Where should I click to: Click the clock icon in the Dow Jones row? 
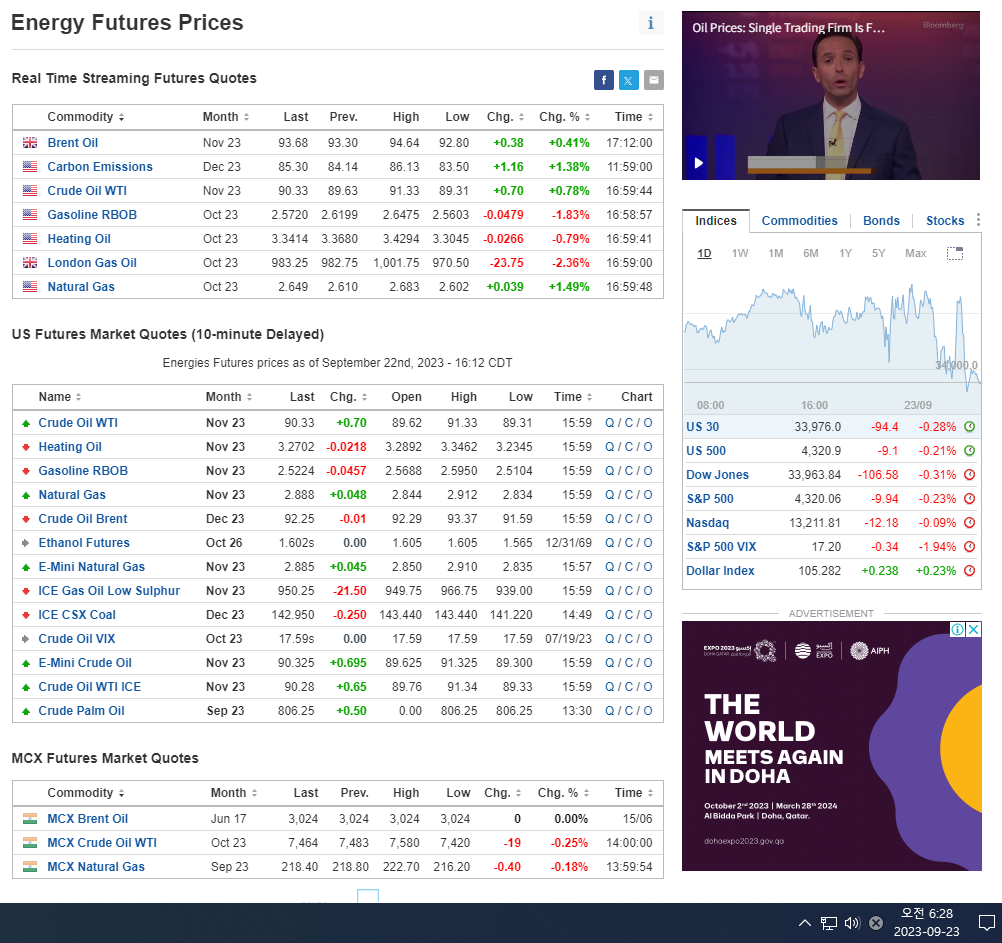click(969, 475)
